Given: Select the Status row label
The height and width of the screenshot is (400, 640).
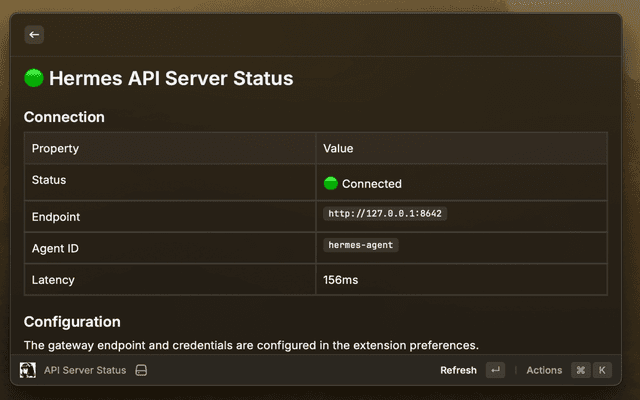Looking at the screenshot, I should (49, 180).
